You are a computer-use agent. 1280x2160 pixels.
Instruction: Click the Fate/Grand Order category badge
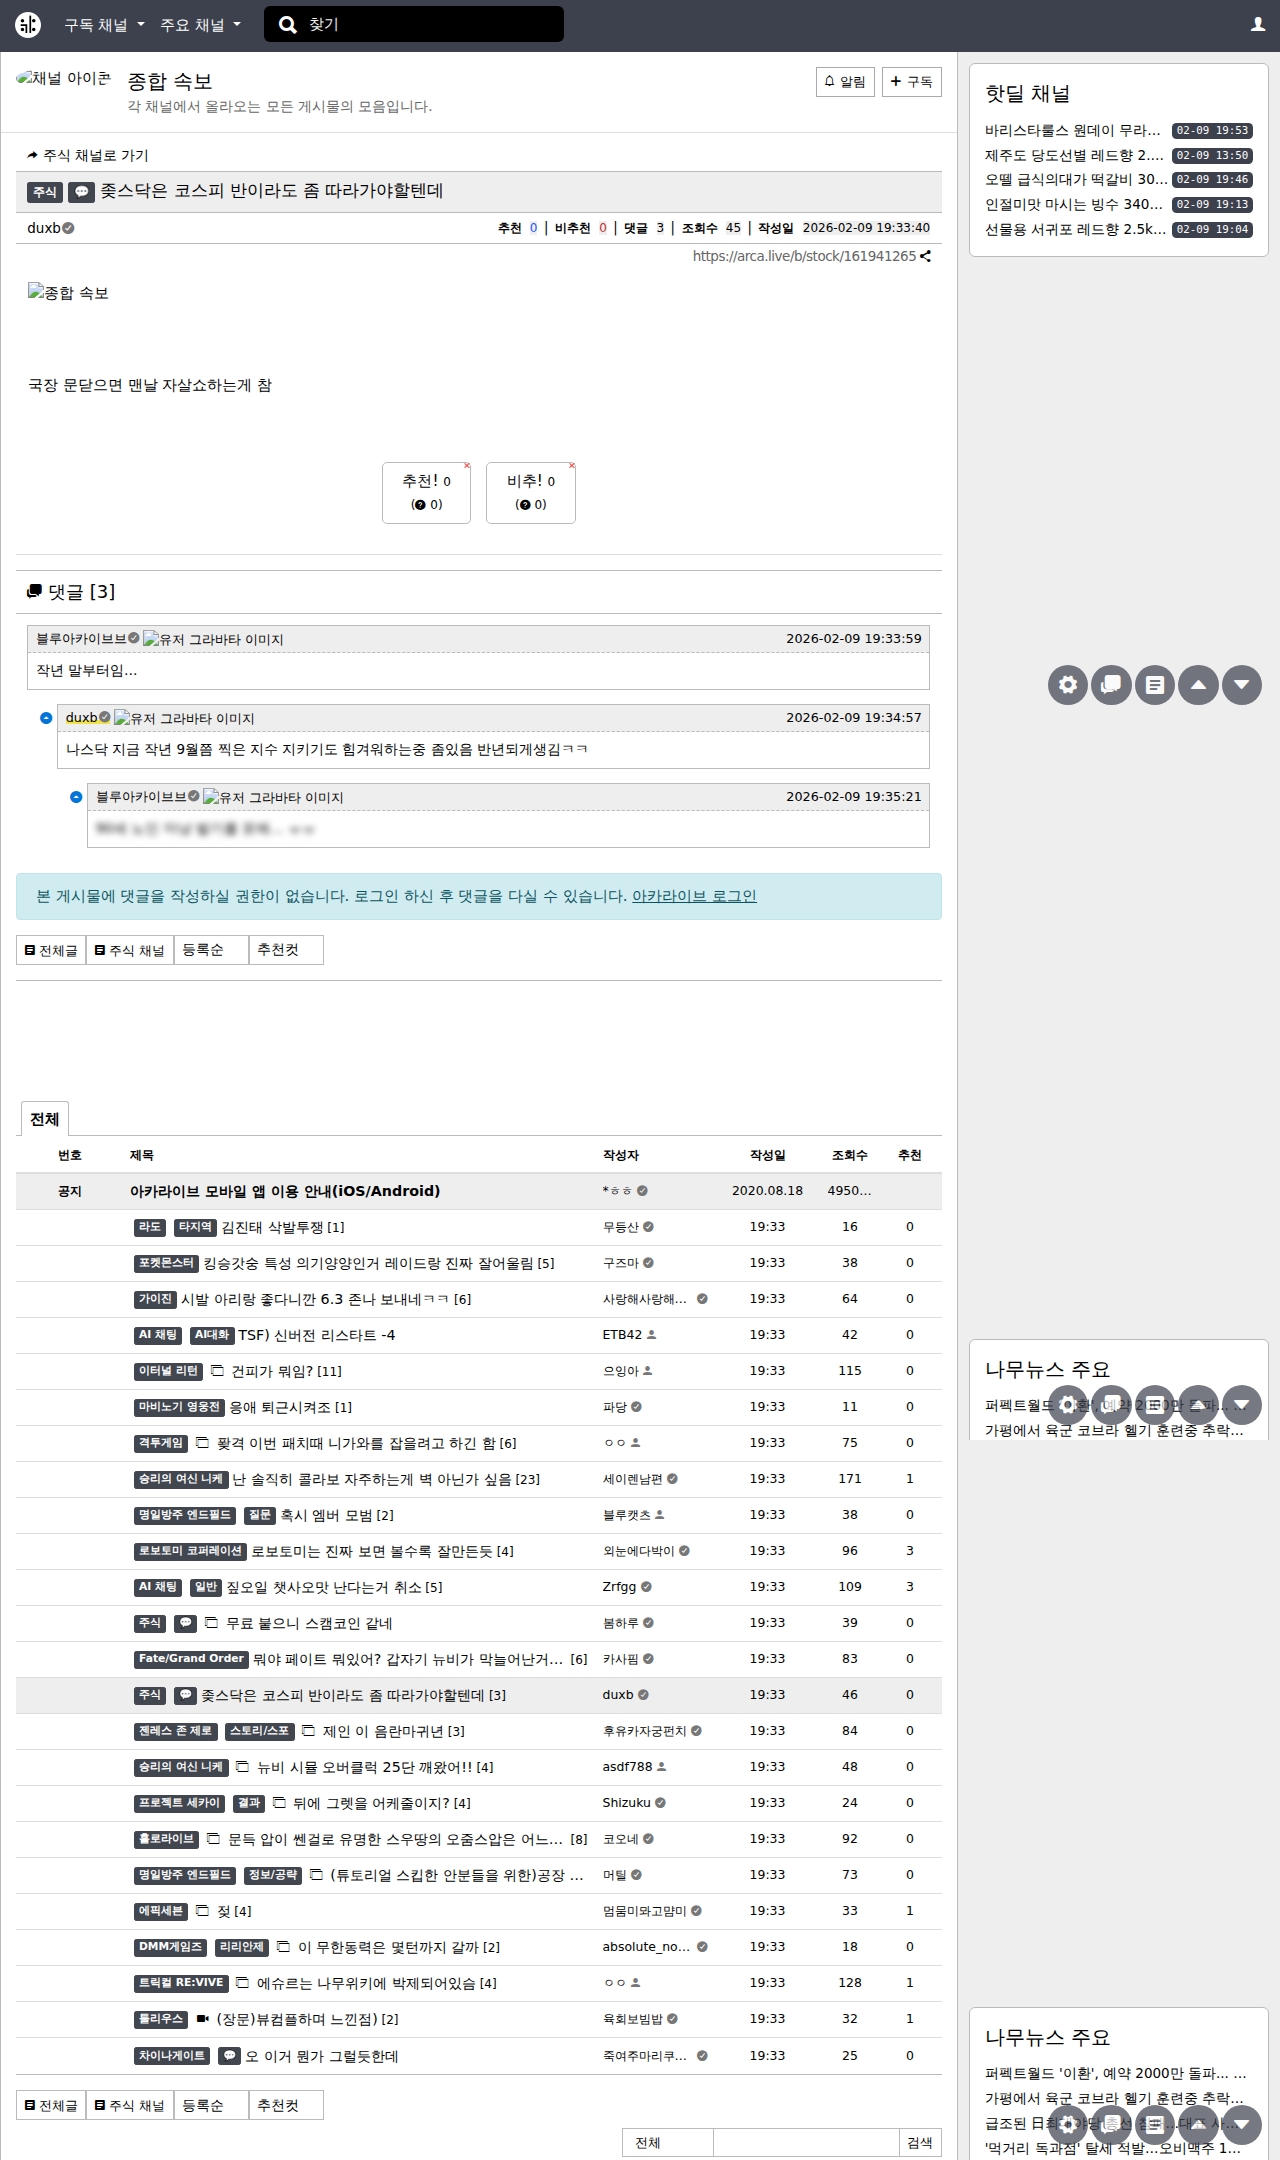coord(191,1659)
